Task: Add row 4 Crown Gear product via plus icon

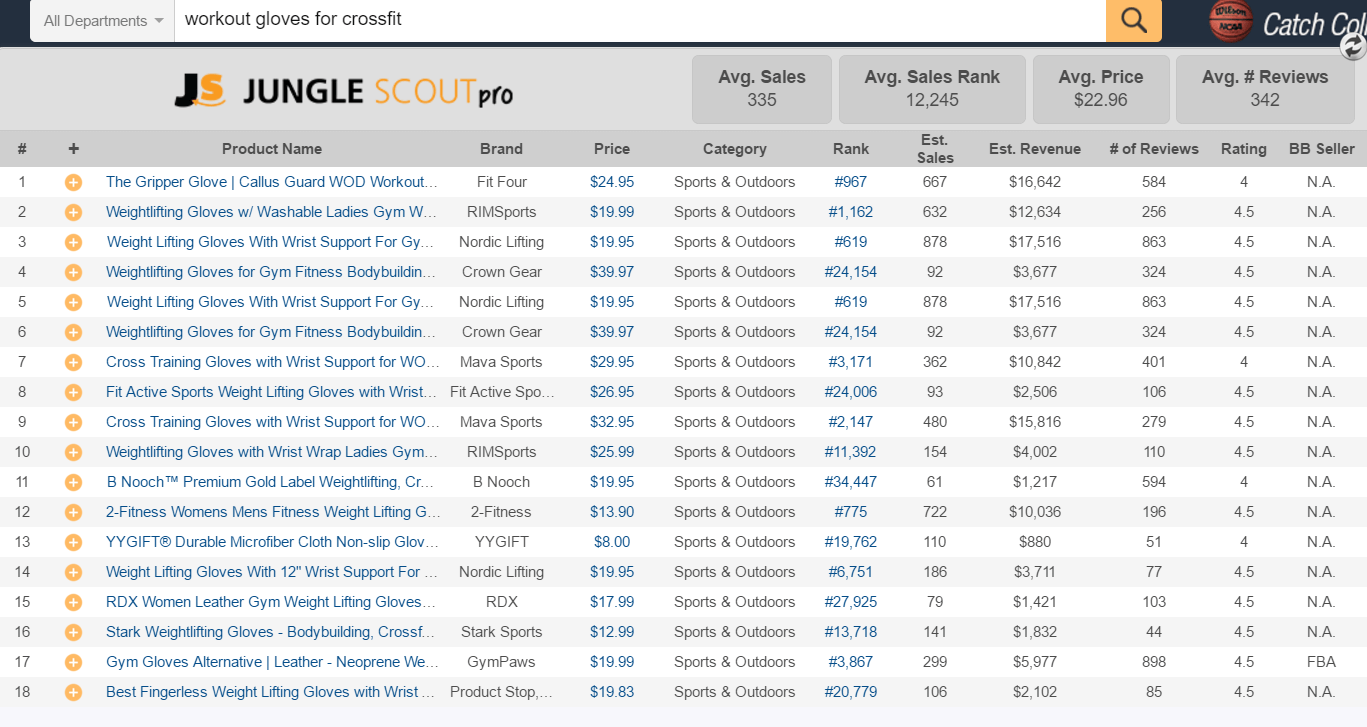Action: click(x=73, y=272)
